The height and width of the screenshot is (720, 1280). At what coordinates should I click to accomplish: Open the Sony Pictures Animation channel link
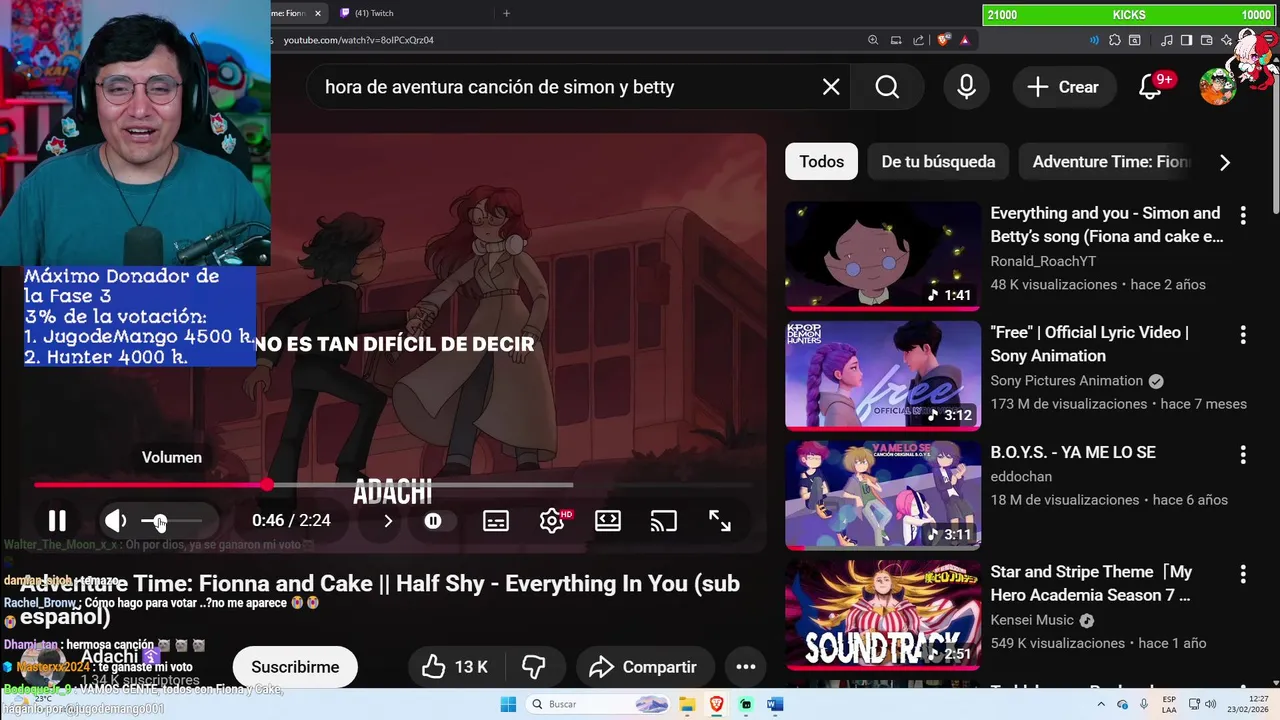pyautogui.click(x=1066, y=381)
